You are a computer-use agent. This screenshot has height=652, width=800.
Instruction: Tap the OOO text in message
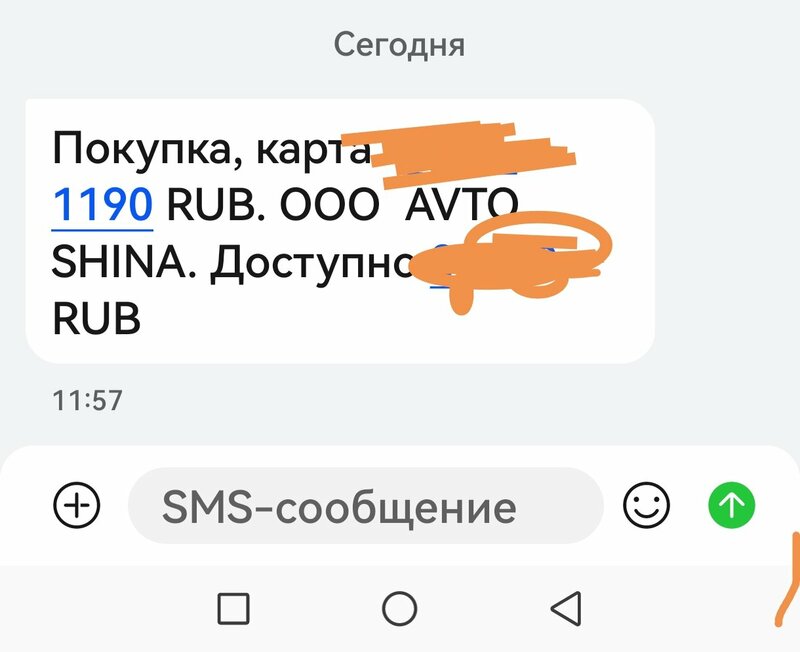329,205
